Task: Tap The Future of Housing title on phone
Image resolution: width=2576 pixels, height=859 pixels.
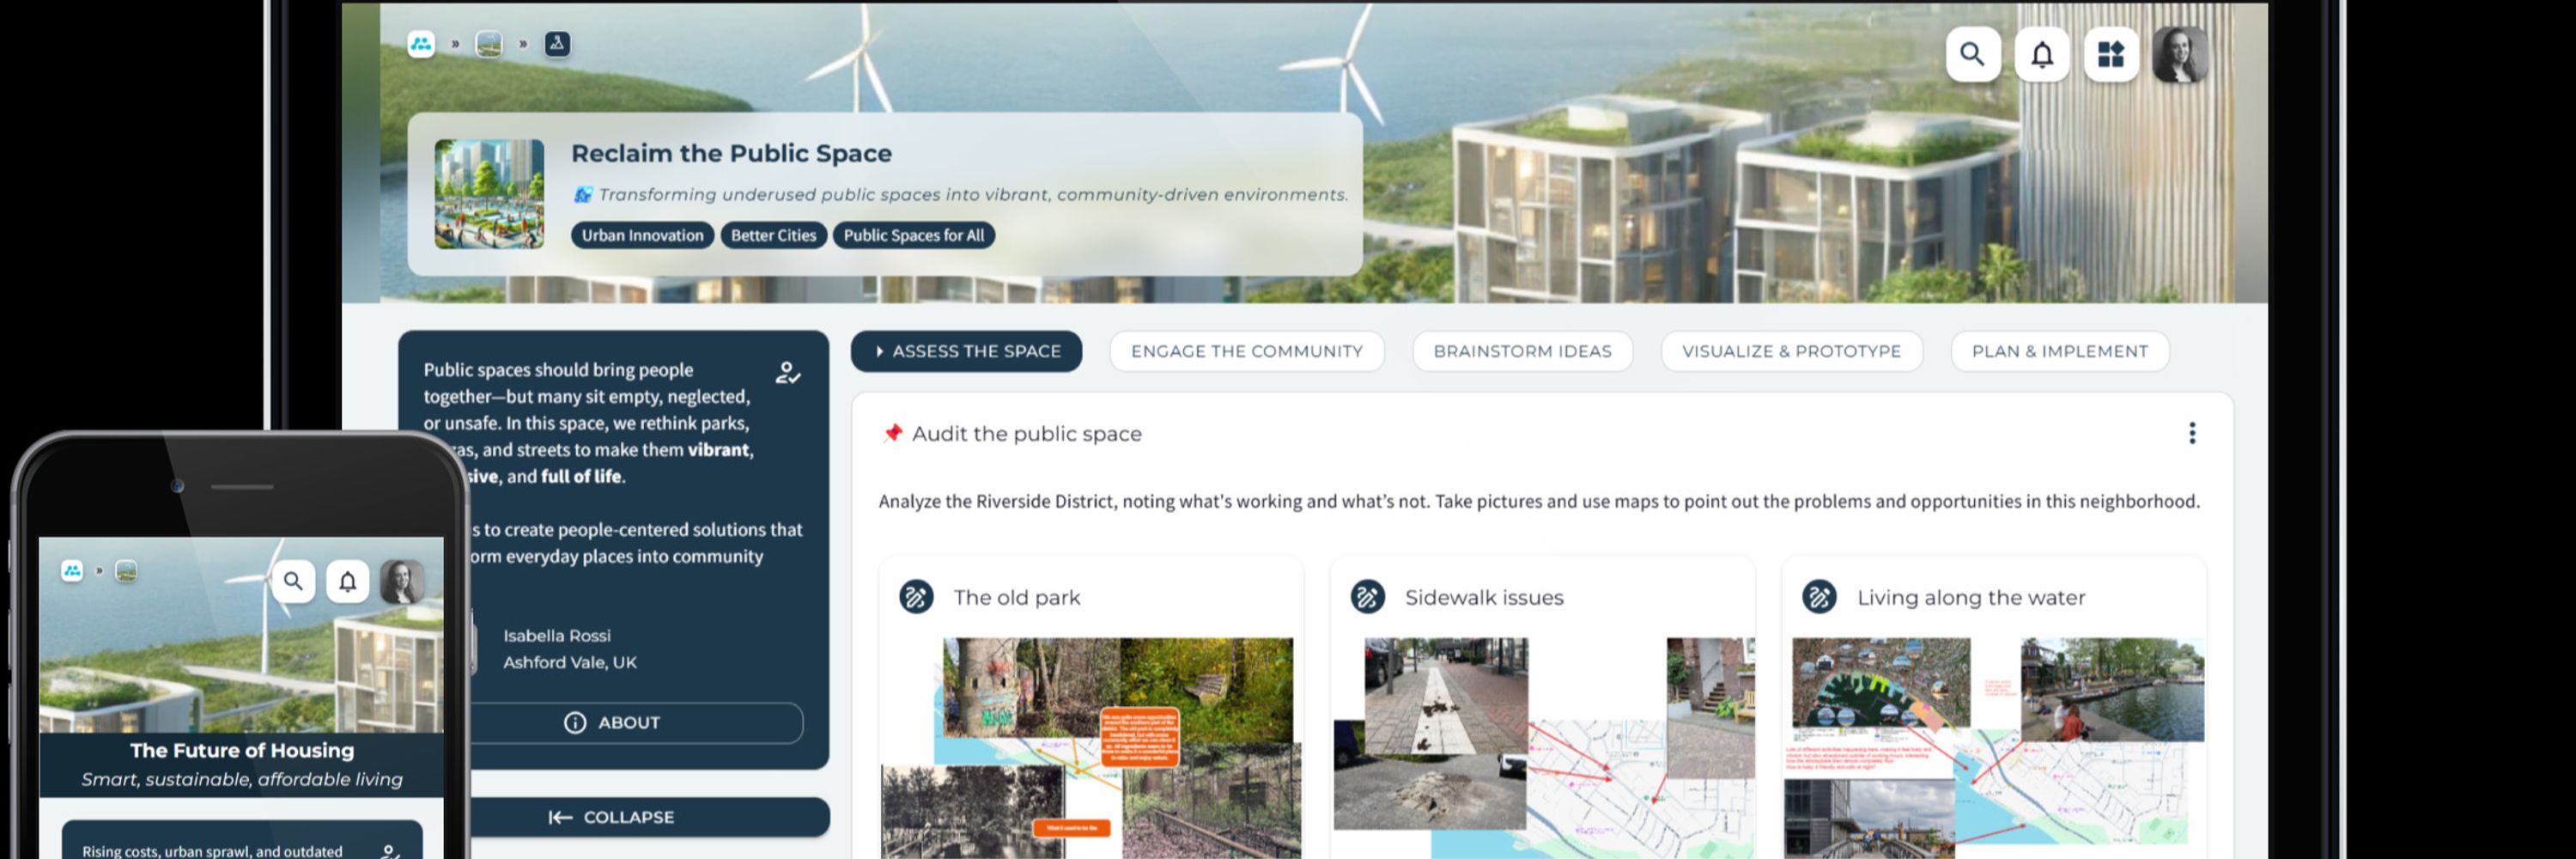Action: point(242,750)
